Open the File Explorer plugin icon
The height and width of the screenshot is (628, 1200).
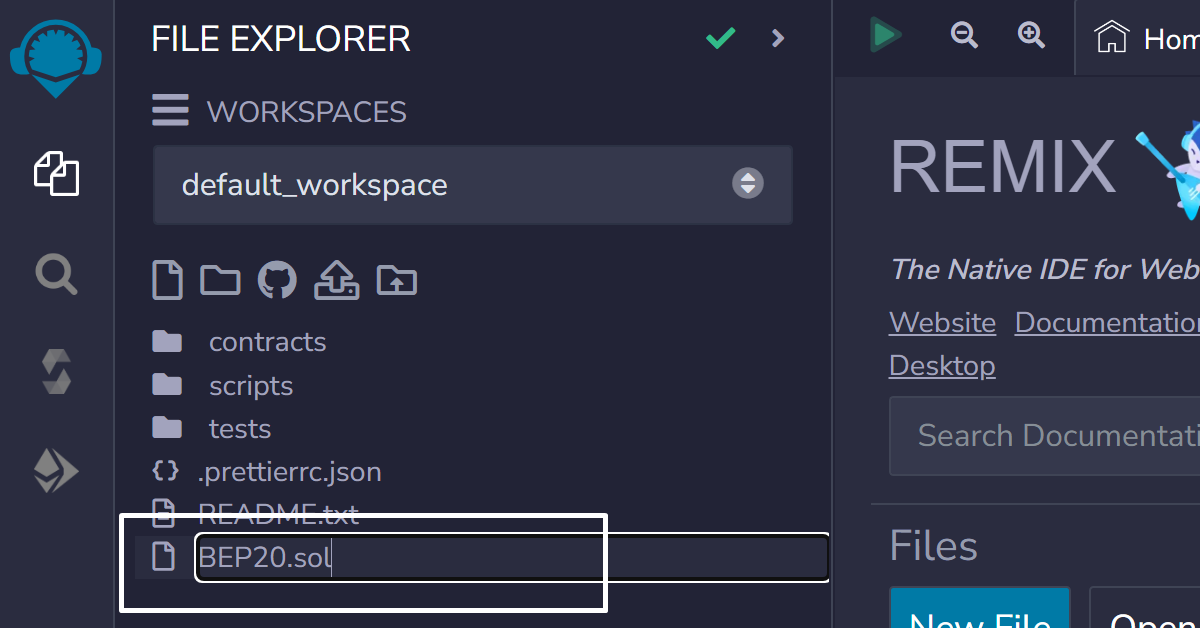[x=56, y=173]
